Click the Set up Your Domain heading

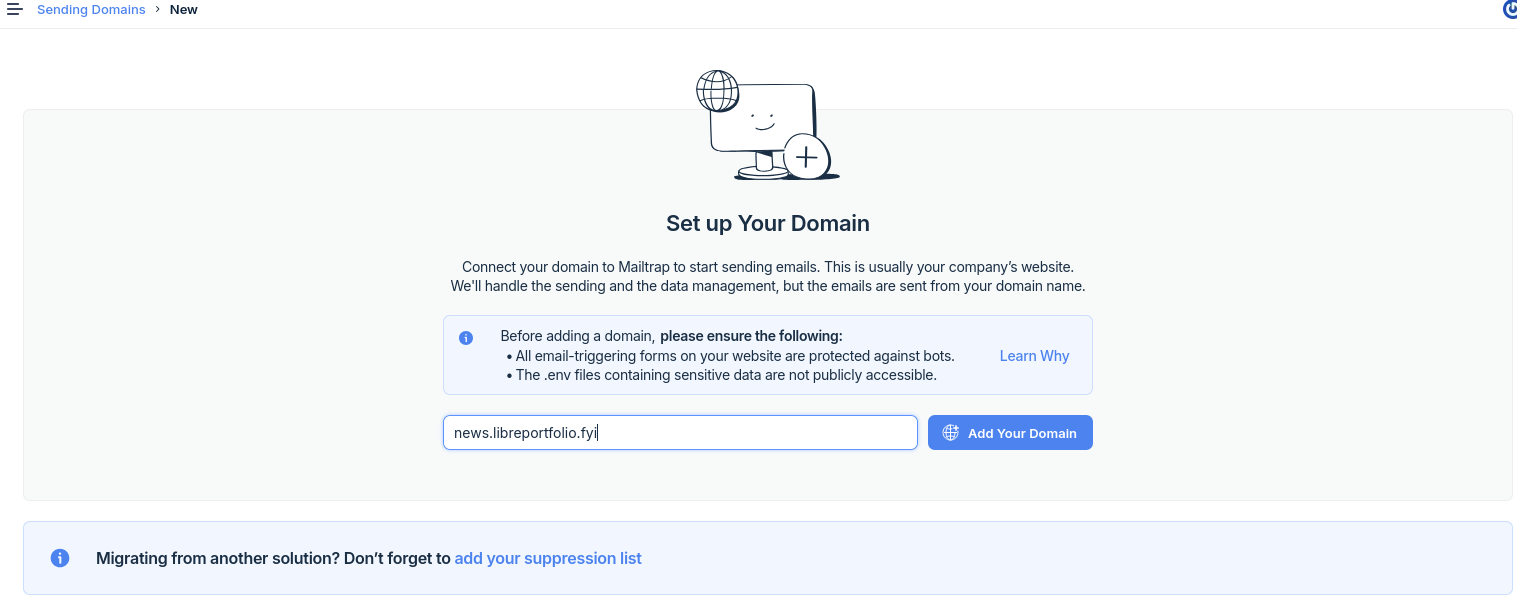coord(767,223)
